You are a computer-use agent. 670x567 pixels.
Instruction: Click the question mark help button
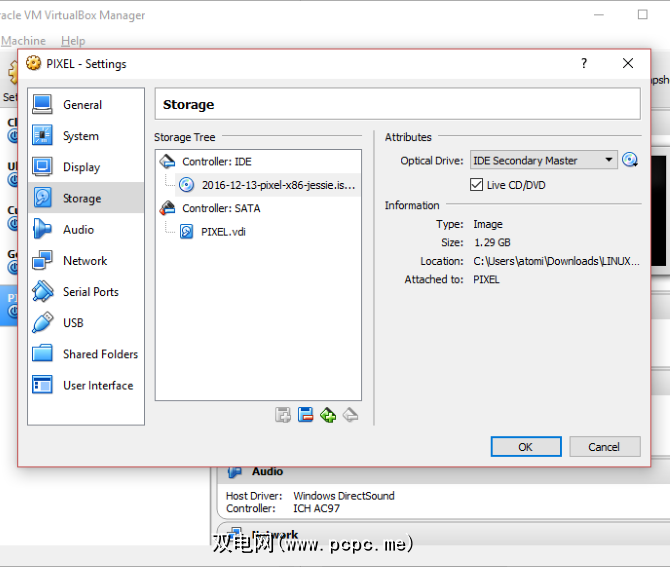[584, 63]
